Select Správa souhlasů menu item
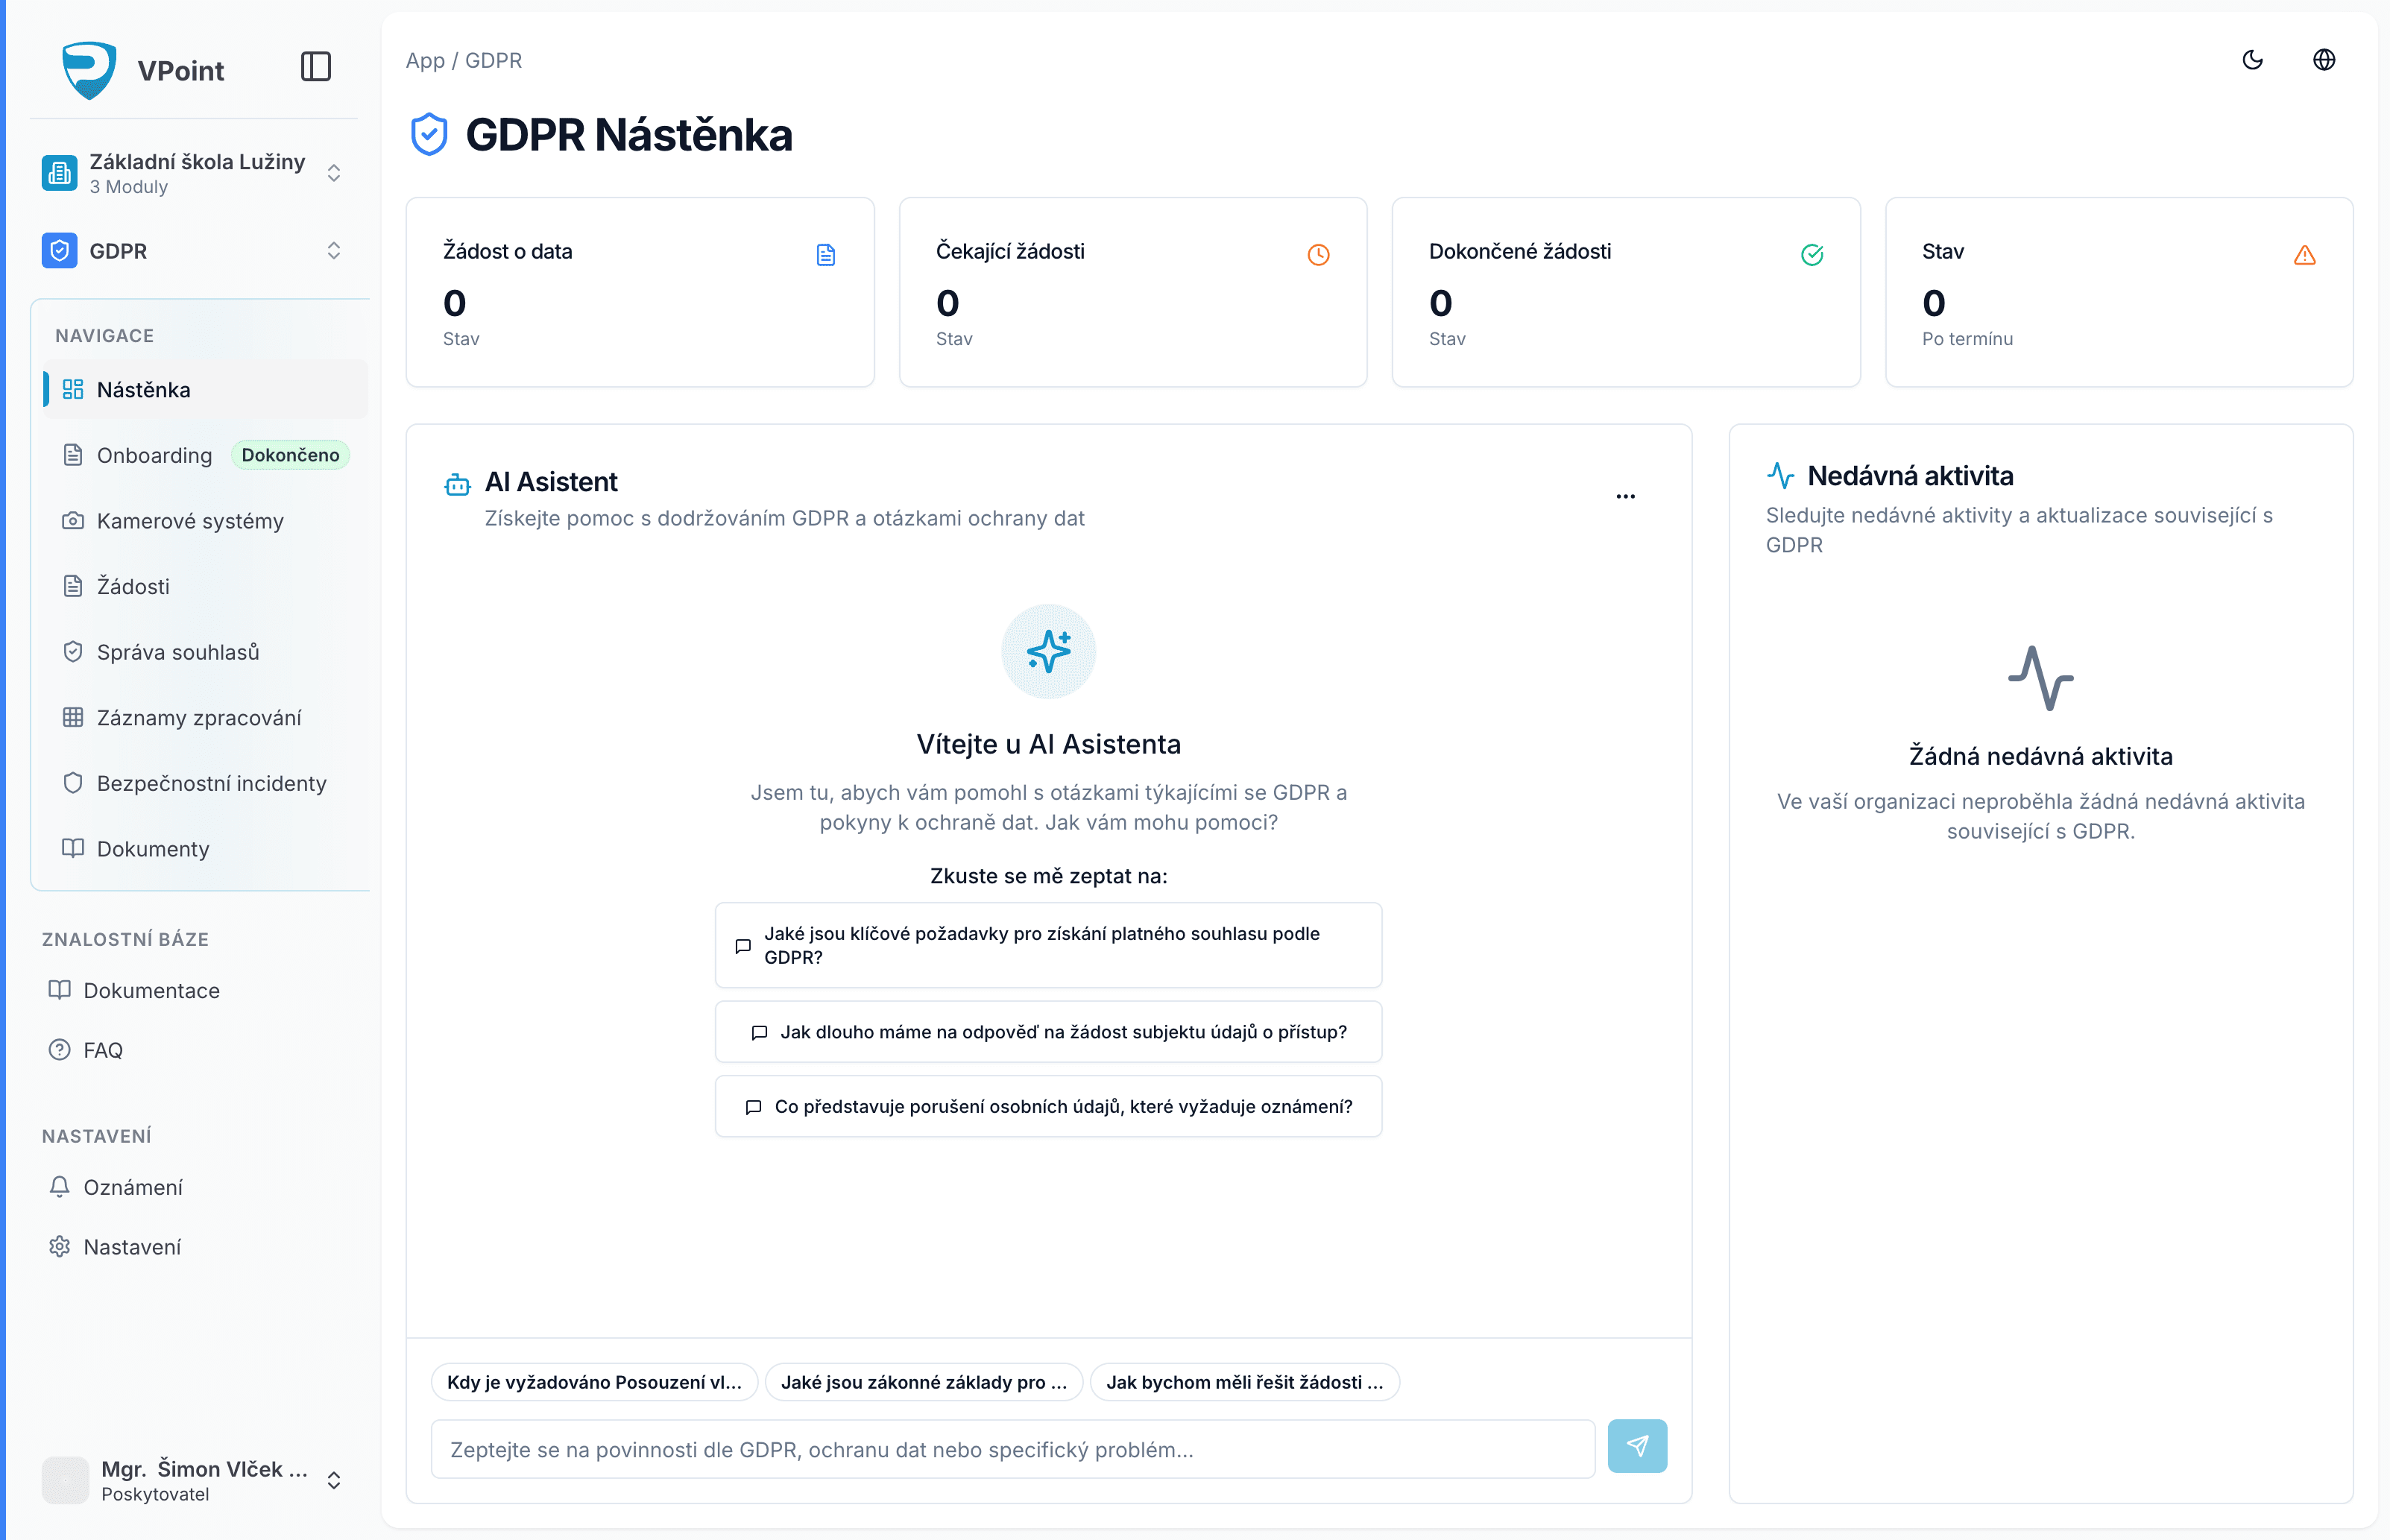 [x=178, y=652]
